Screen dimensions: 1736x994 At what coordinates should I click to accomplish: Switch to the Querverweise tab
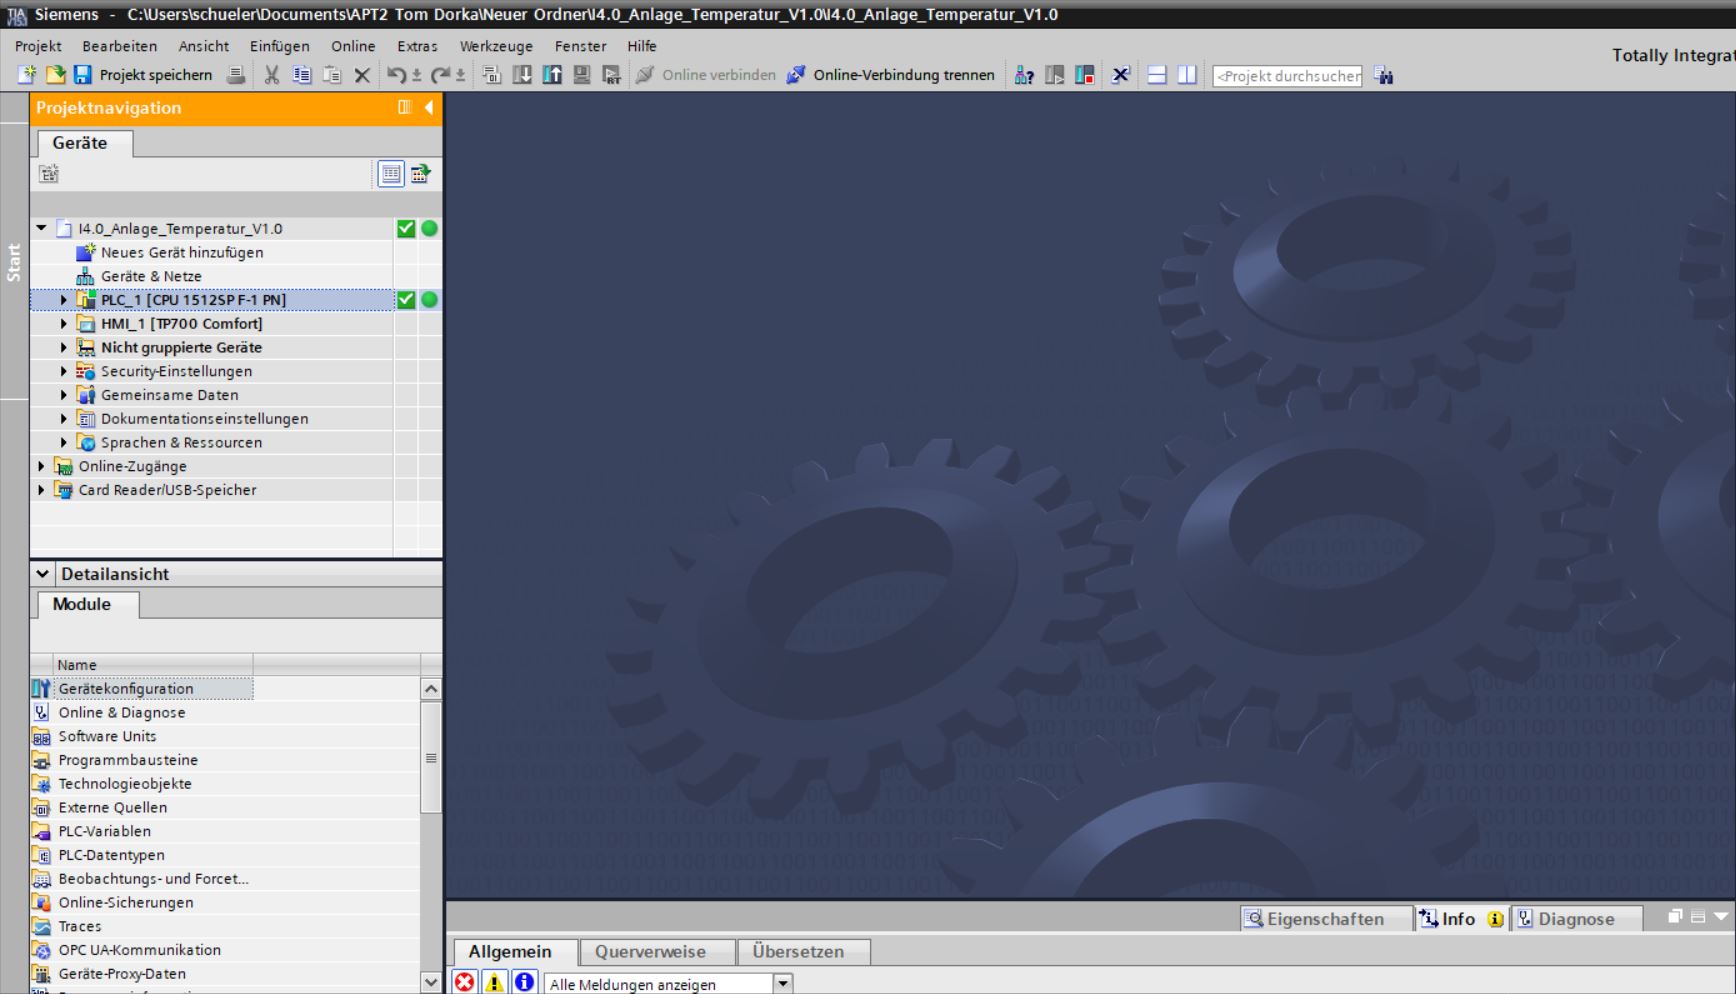point(650,952)
